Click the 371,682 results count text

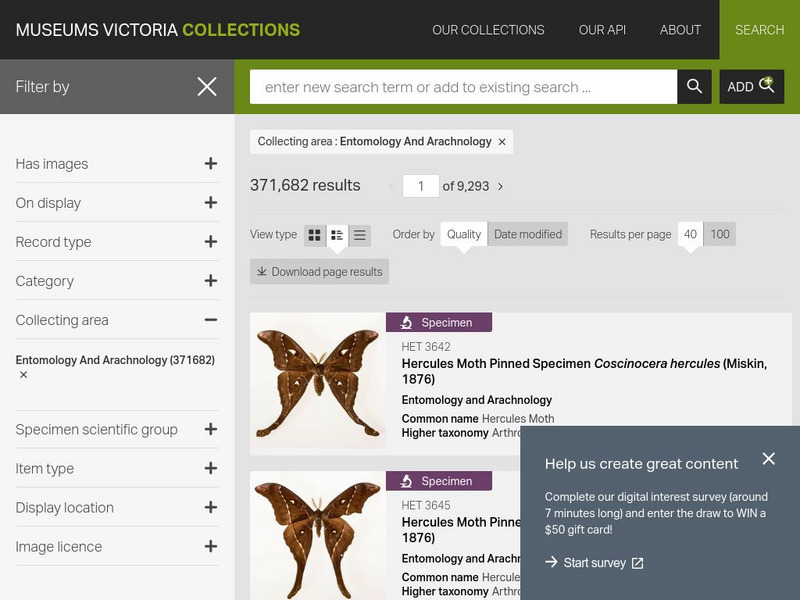point(305,185)
